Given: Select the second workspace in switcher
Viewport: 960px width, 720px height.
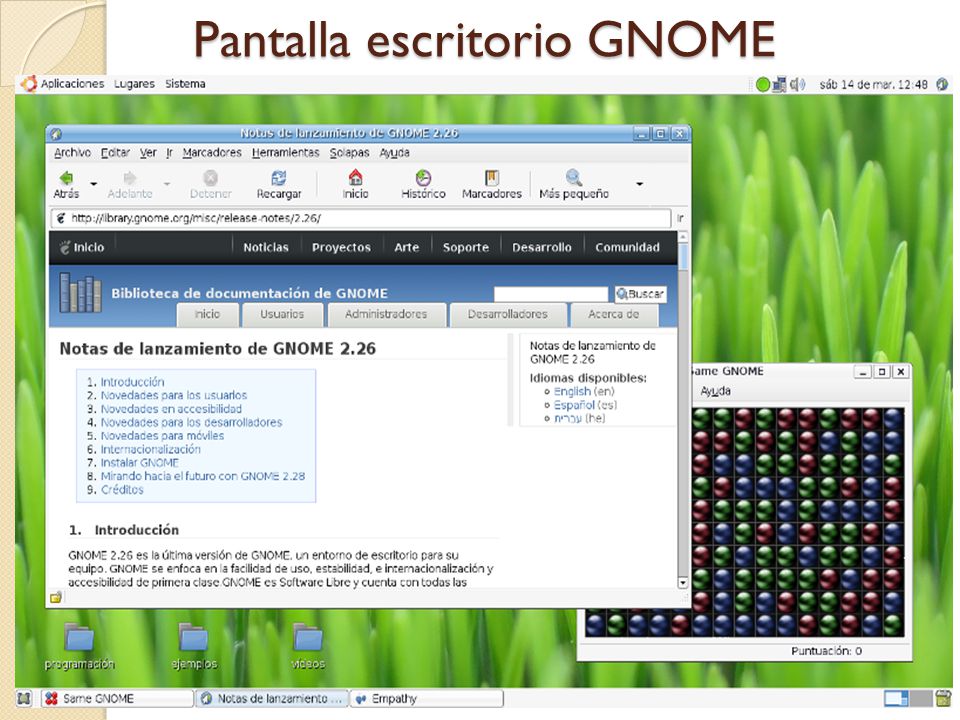Looking at the screenshot, I should coord(920,698).
